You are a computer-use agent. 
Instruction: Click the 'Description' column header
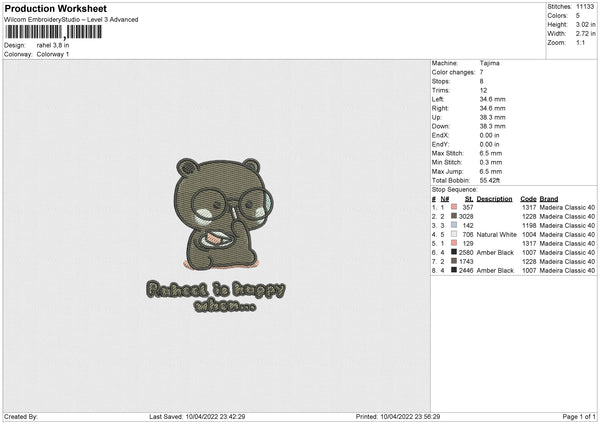[494, 199]
